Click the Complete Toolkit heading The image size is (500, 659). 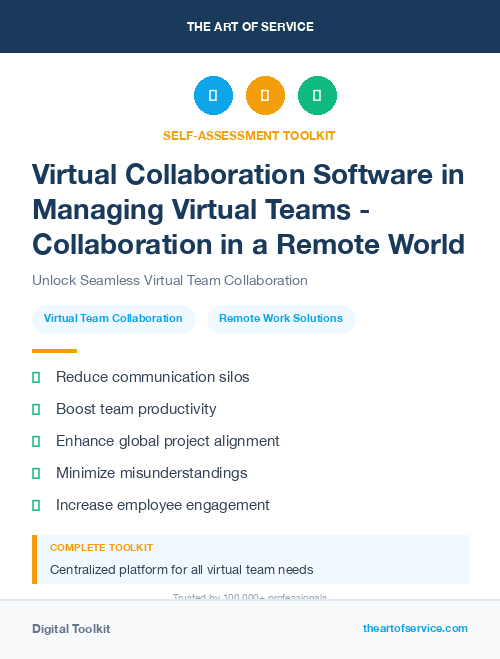[101, 548]
